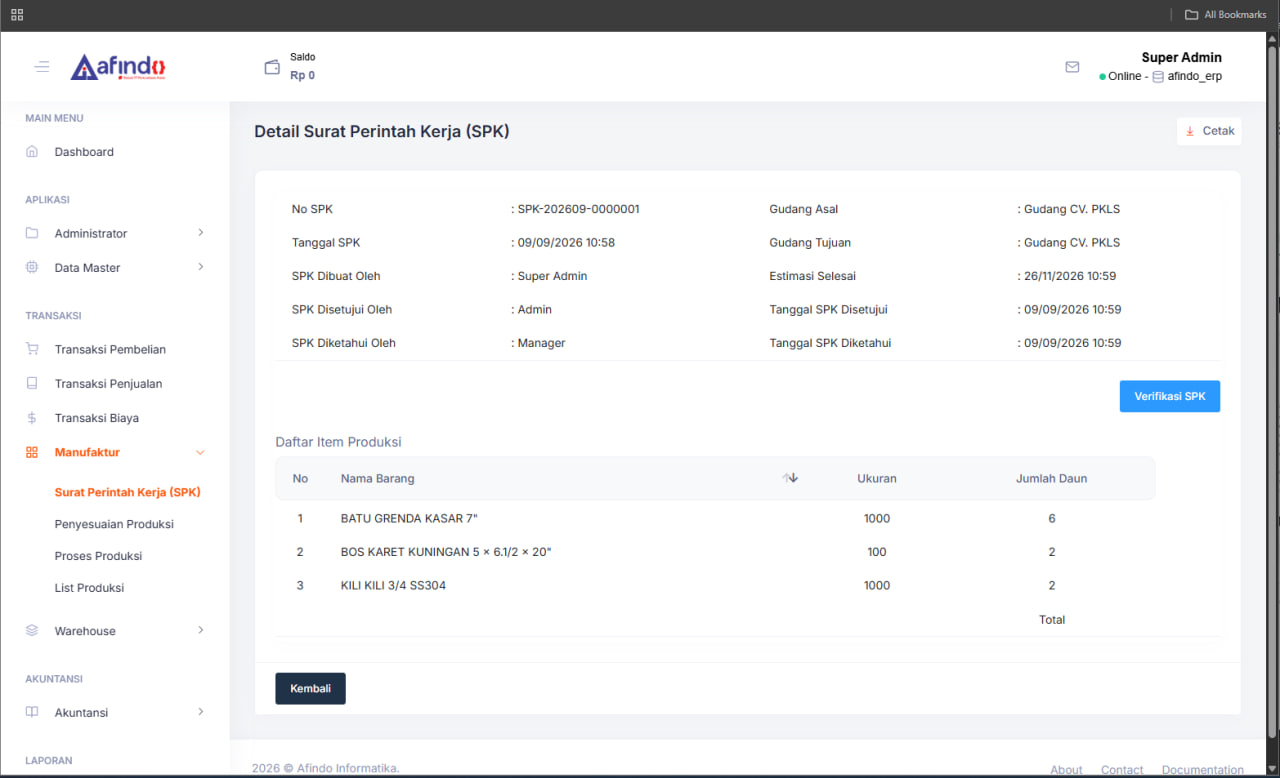Expand the Data Master submenu chevron
The width and height of the screenshot is (1280, 778).
click(x=200, y=267)
